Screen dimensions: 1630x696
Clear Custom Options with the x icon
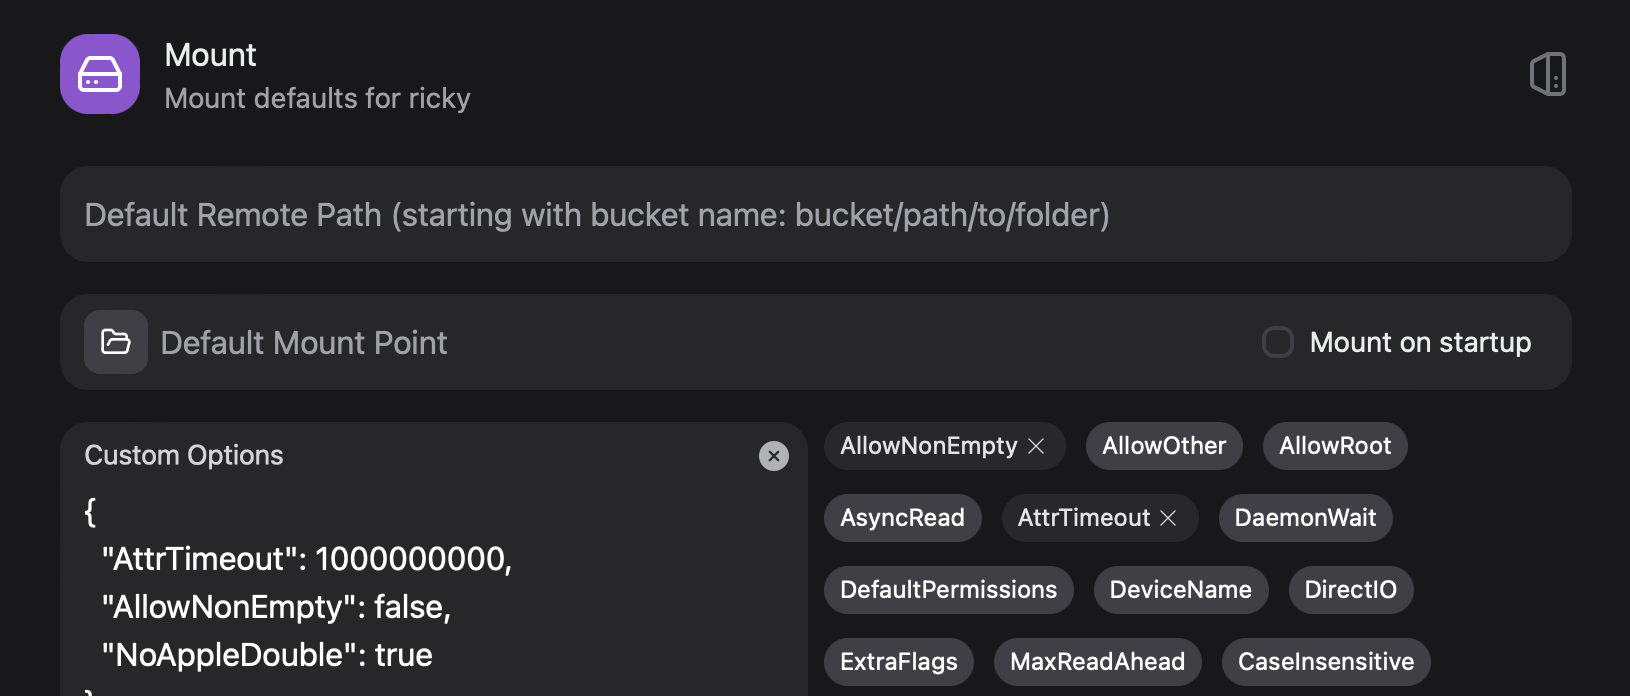click(773, 456)
